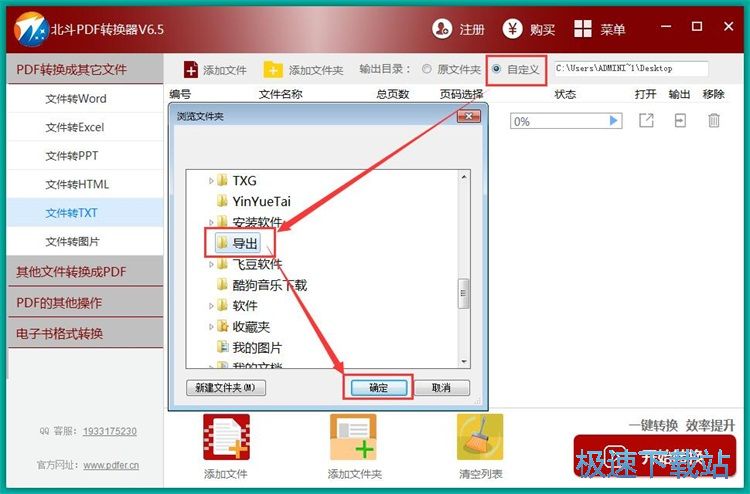750x494 pixels.
Task: Click the 编号 column header
Action: point(180,94)
